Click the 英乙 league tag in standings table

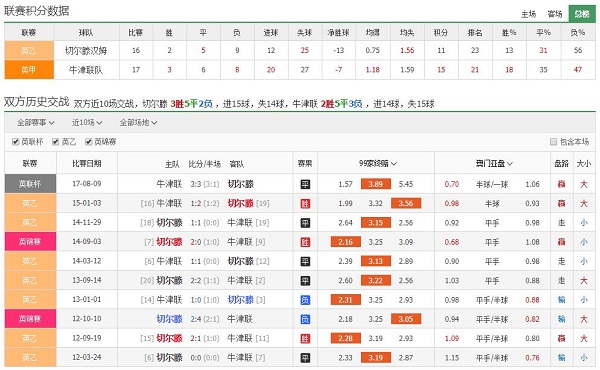click(29, 51)
